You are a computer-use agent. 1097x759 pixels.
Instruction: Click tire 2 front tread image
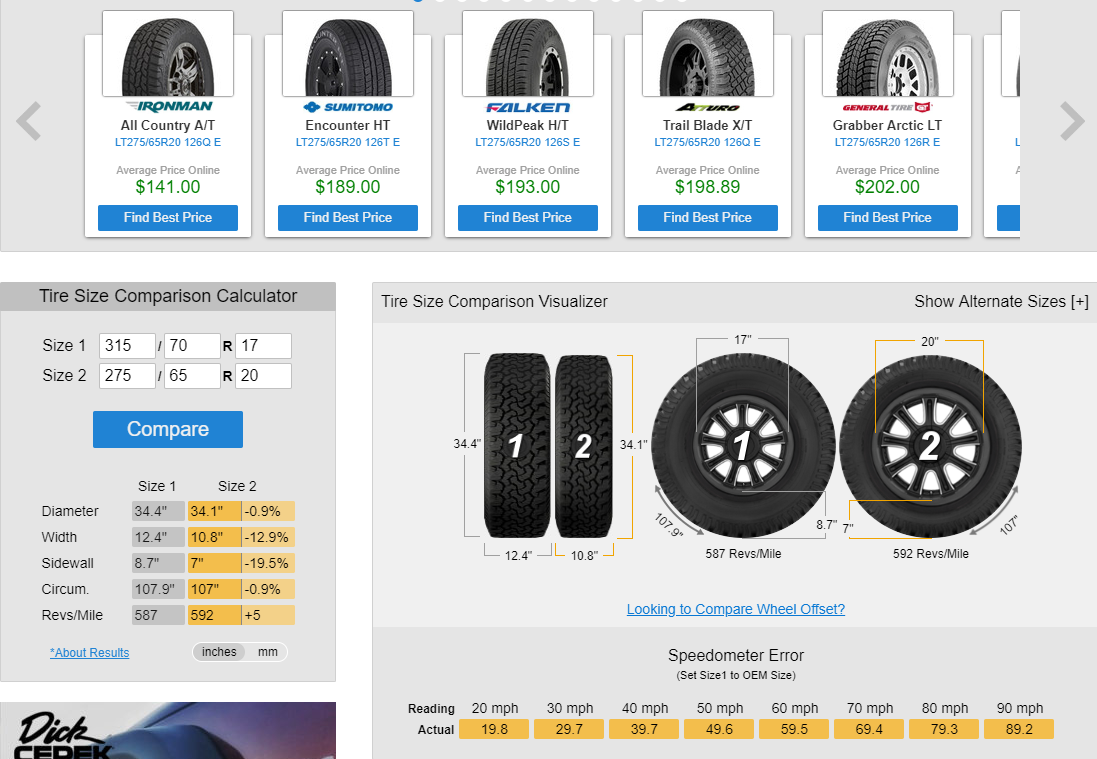point(583,446)
